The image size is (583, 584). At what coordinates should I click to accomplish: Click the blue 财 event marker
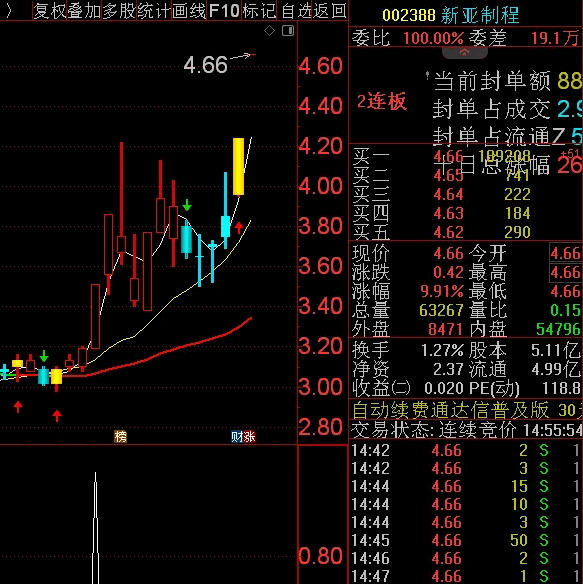coord(237,436)
